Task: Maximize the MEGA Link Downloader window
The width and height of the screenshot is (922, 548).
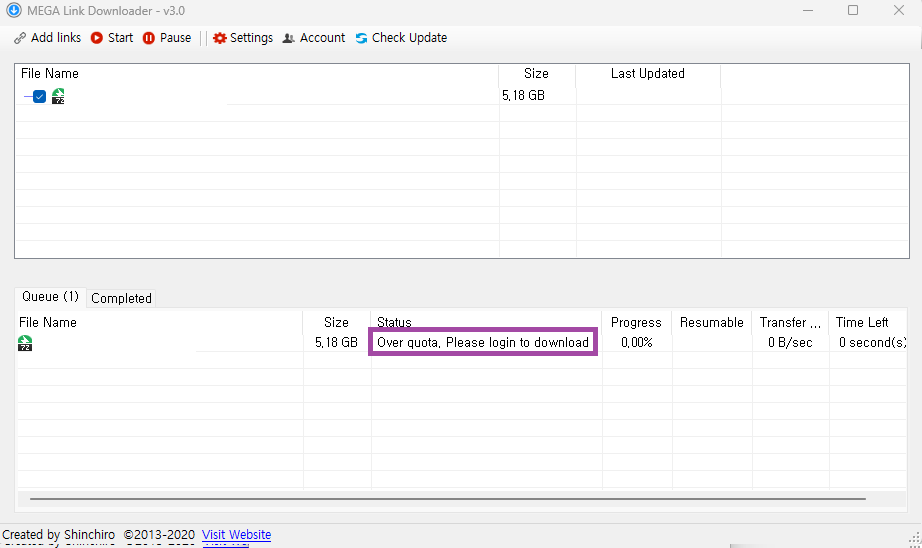Action: 853,11
